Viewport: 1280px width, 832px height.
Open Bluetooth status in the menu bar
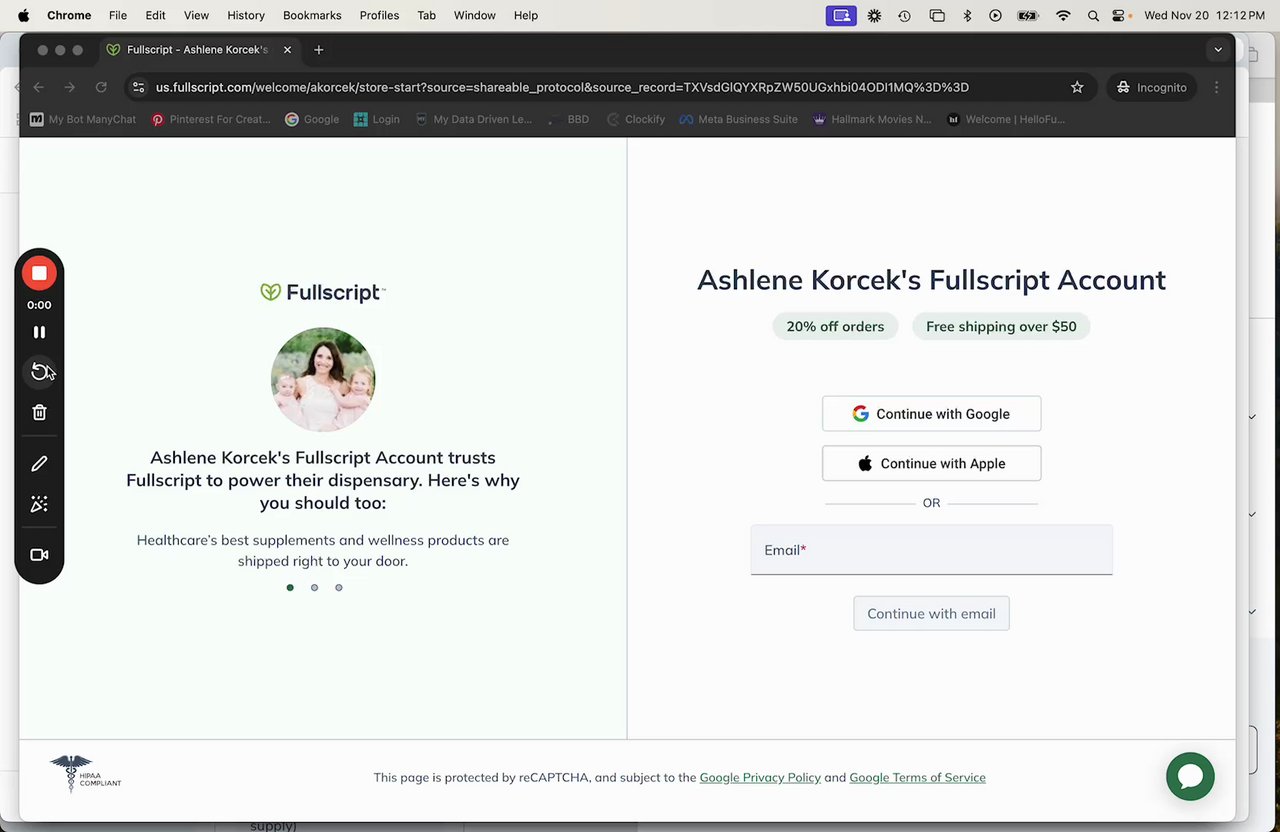click(x=967, y=15)
